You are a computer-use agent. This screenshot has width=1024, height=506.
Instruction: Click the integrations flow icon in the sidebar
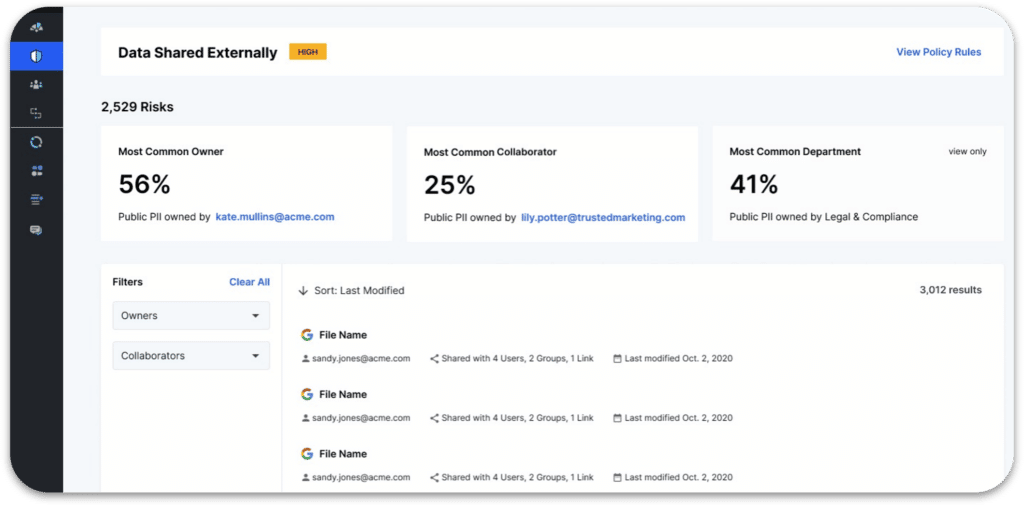[x=37, y=114]
